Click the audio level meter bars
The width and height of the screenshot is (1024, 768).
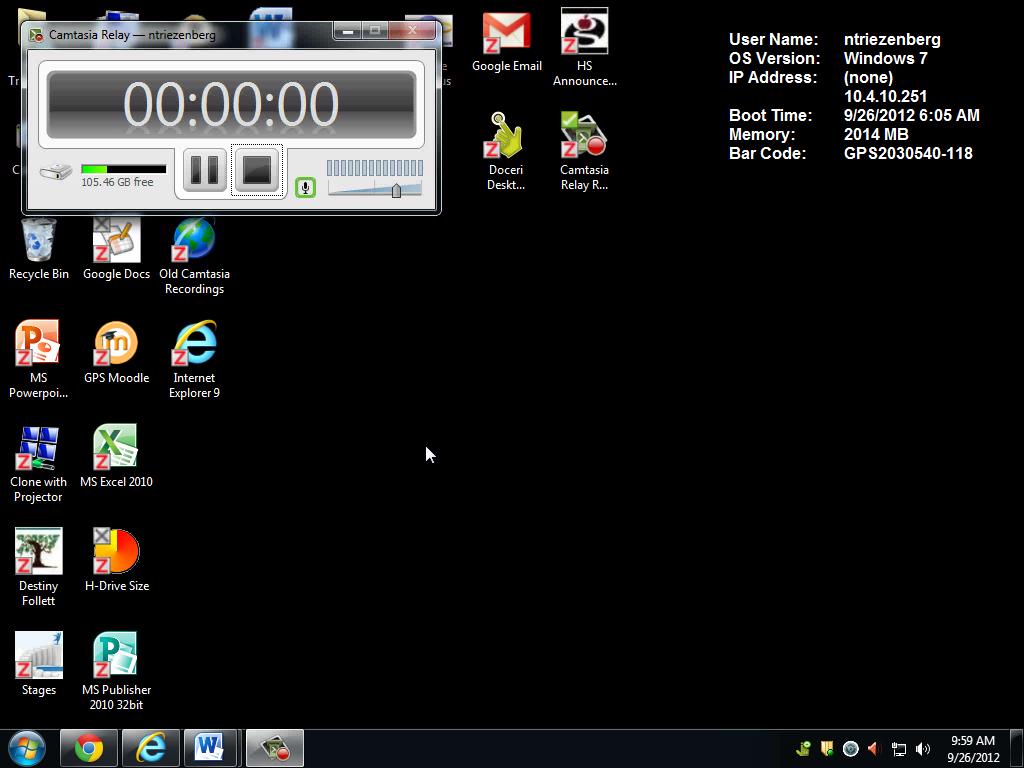[374, 168]
